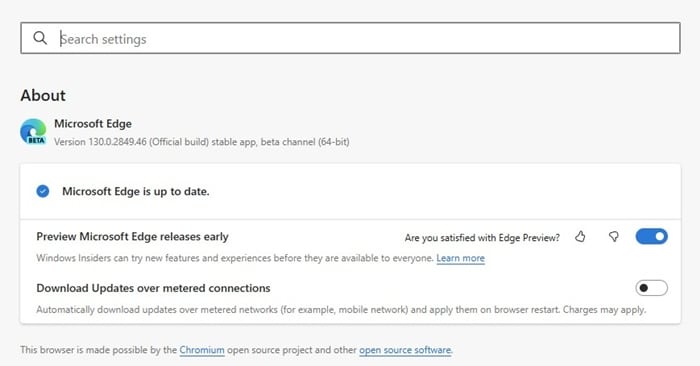Click 'Microsoft Edge is up to date.' text

pos(136,191)
